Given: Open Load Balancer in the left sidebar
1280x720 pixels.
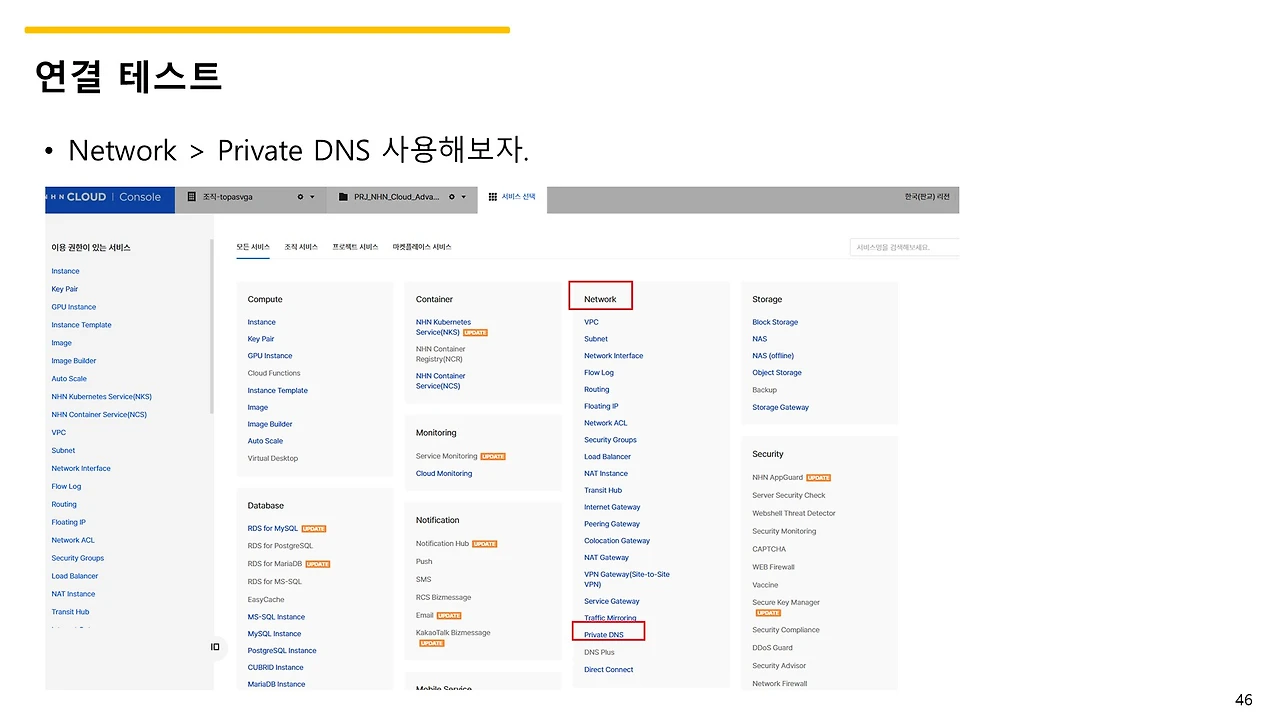Looking at the screenshot, I should [75, 576].
